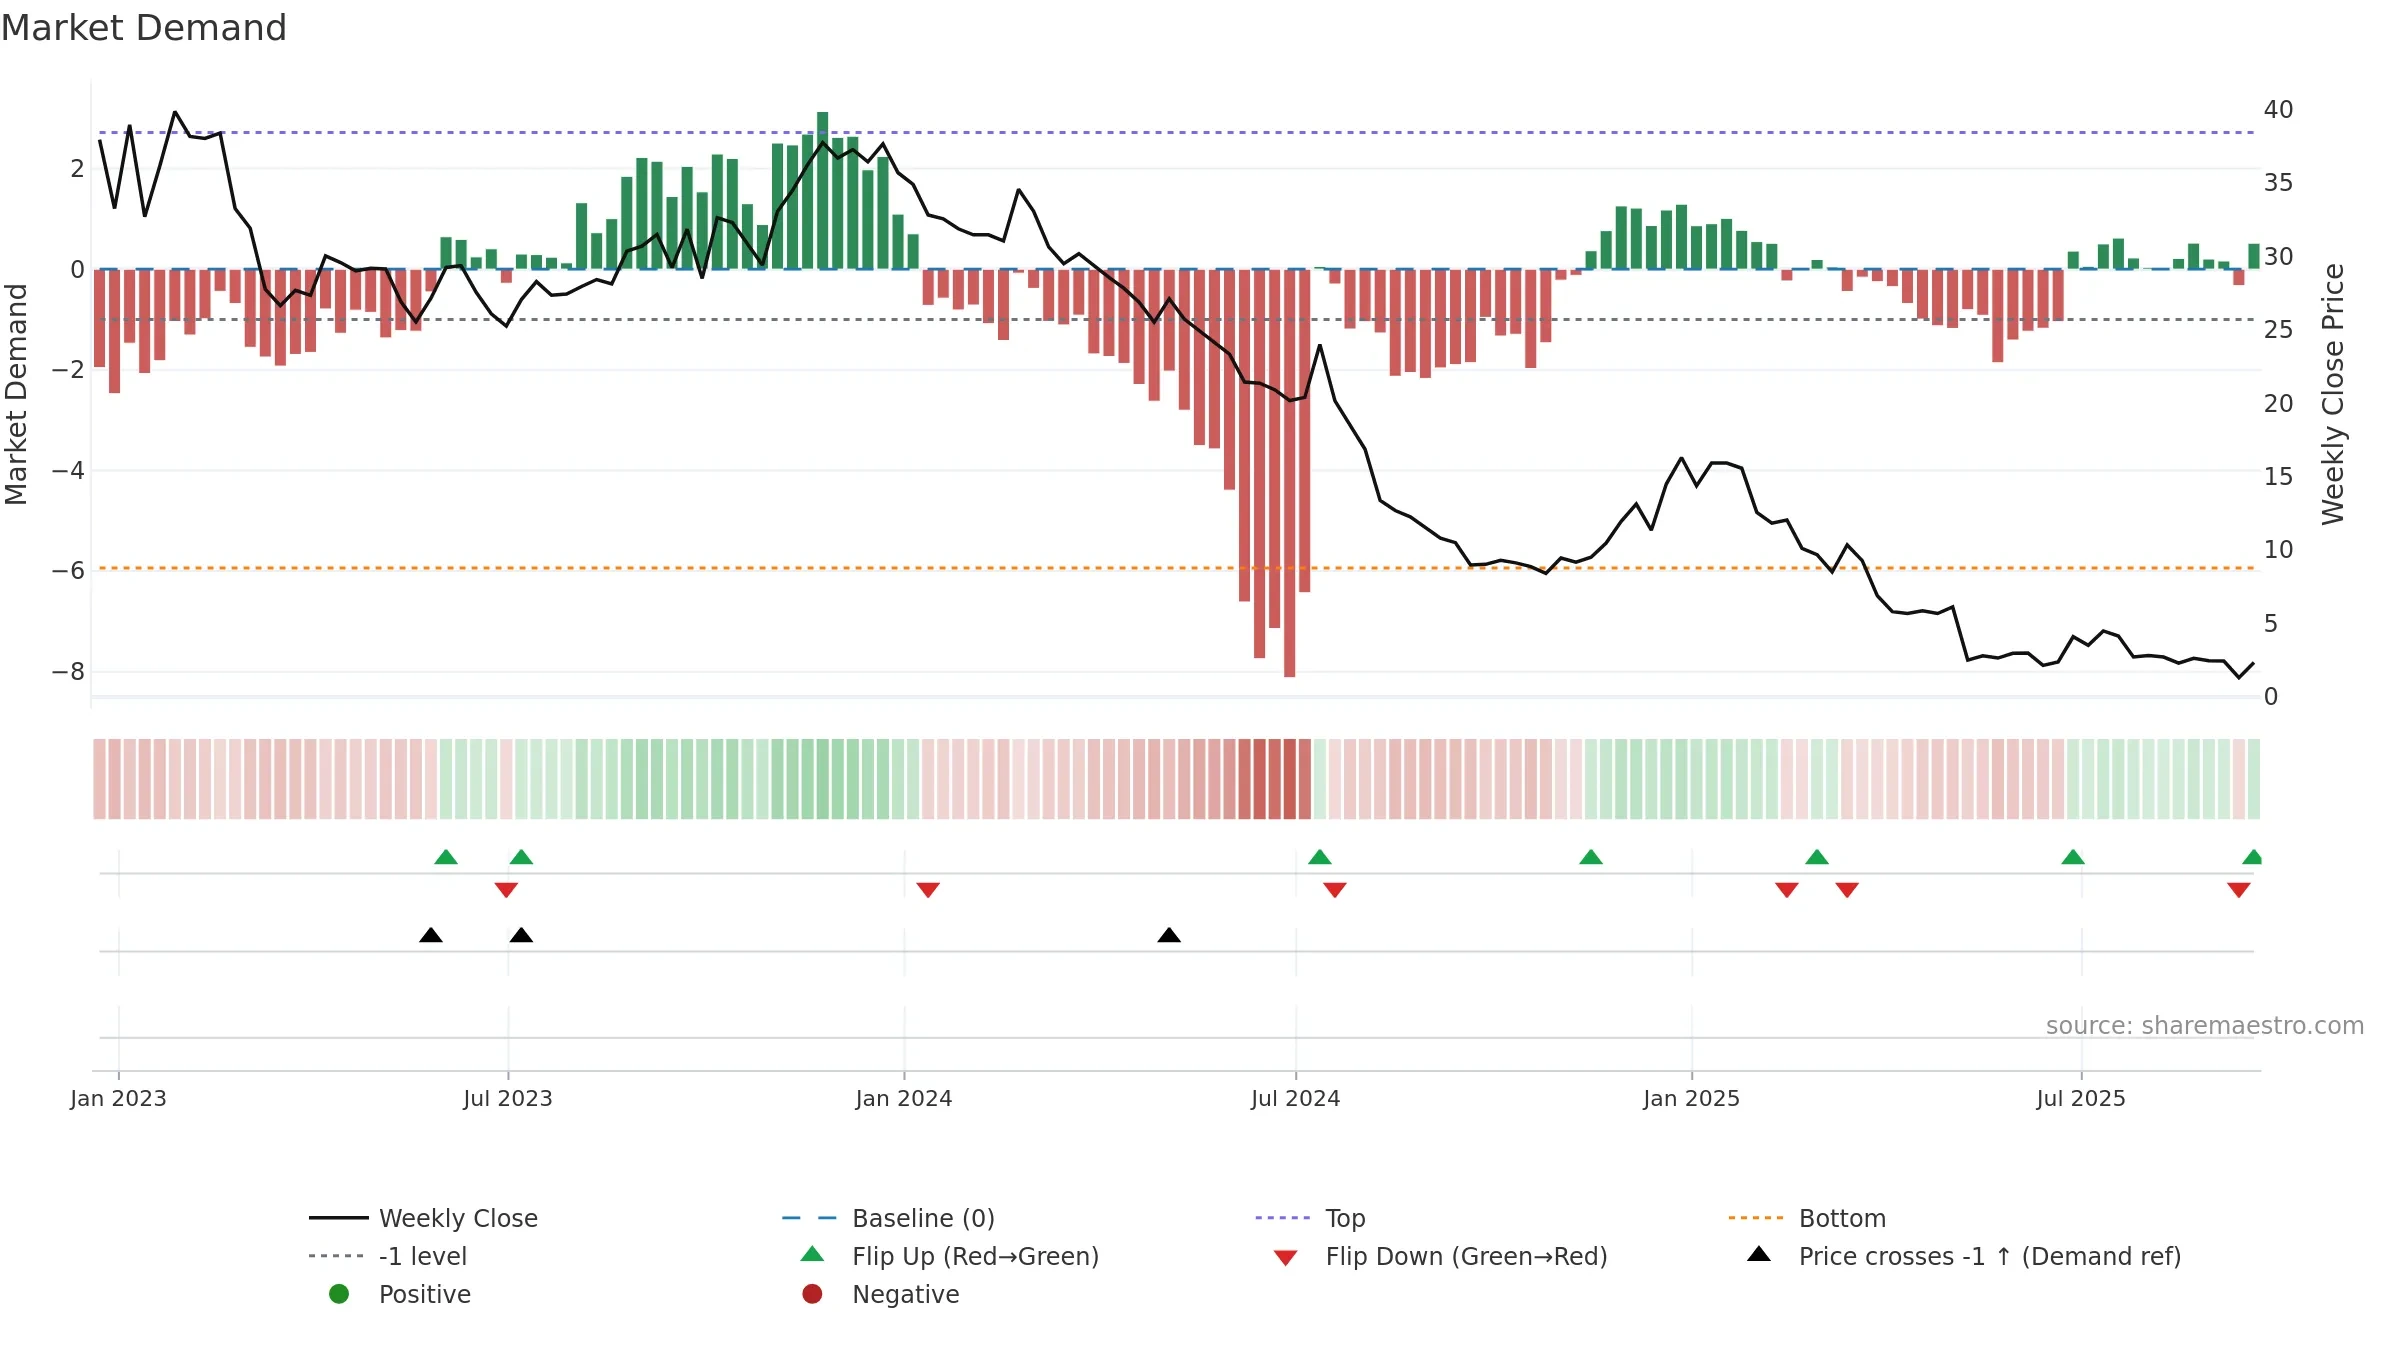Screen dimensions: 2400x1350
Task: Click the Jul 2024 axis label
Action: (1296, 1098)
